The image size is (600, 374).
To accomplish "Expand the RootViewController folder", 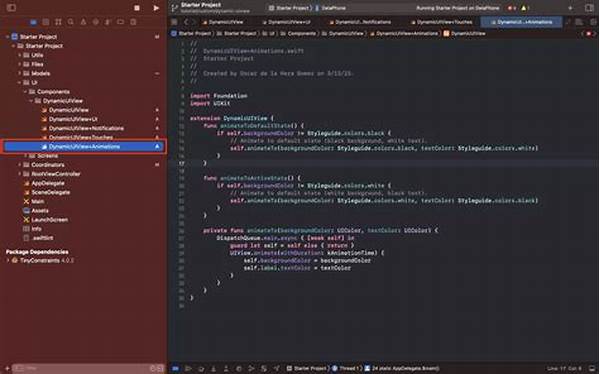I will click(20, 174).
